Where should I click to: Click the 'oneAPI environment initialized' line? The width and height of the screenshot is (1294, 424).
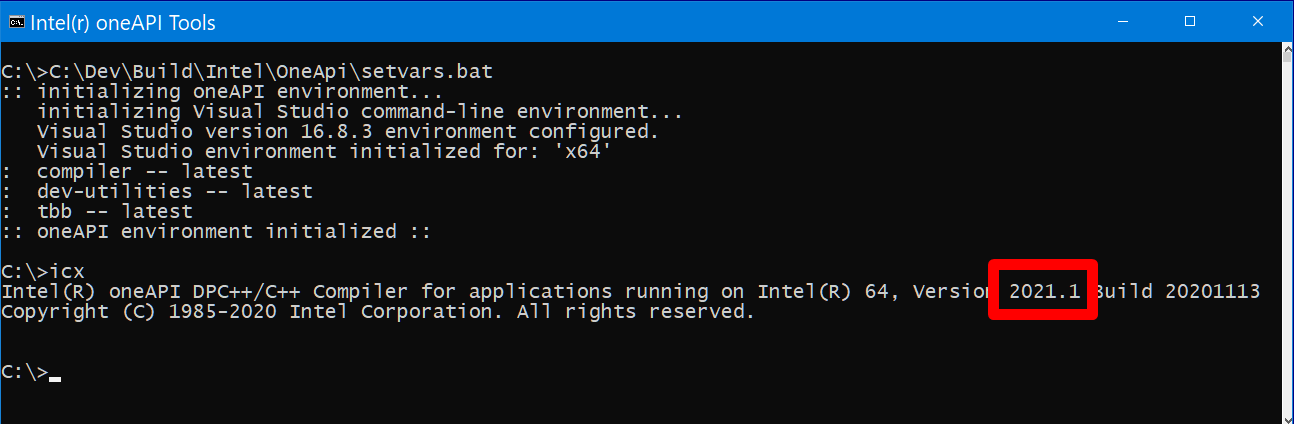click(216, 231)
